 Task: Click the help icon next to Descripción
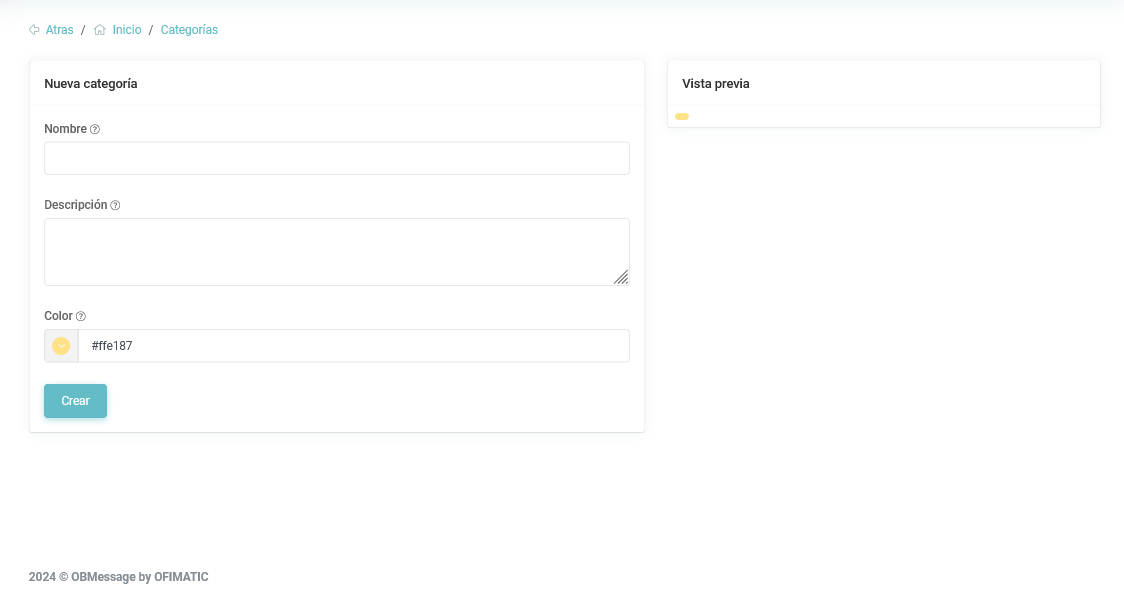coord(115,206)
